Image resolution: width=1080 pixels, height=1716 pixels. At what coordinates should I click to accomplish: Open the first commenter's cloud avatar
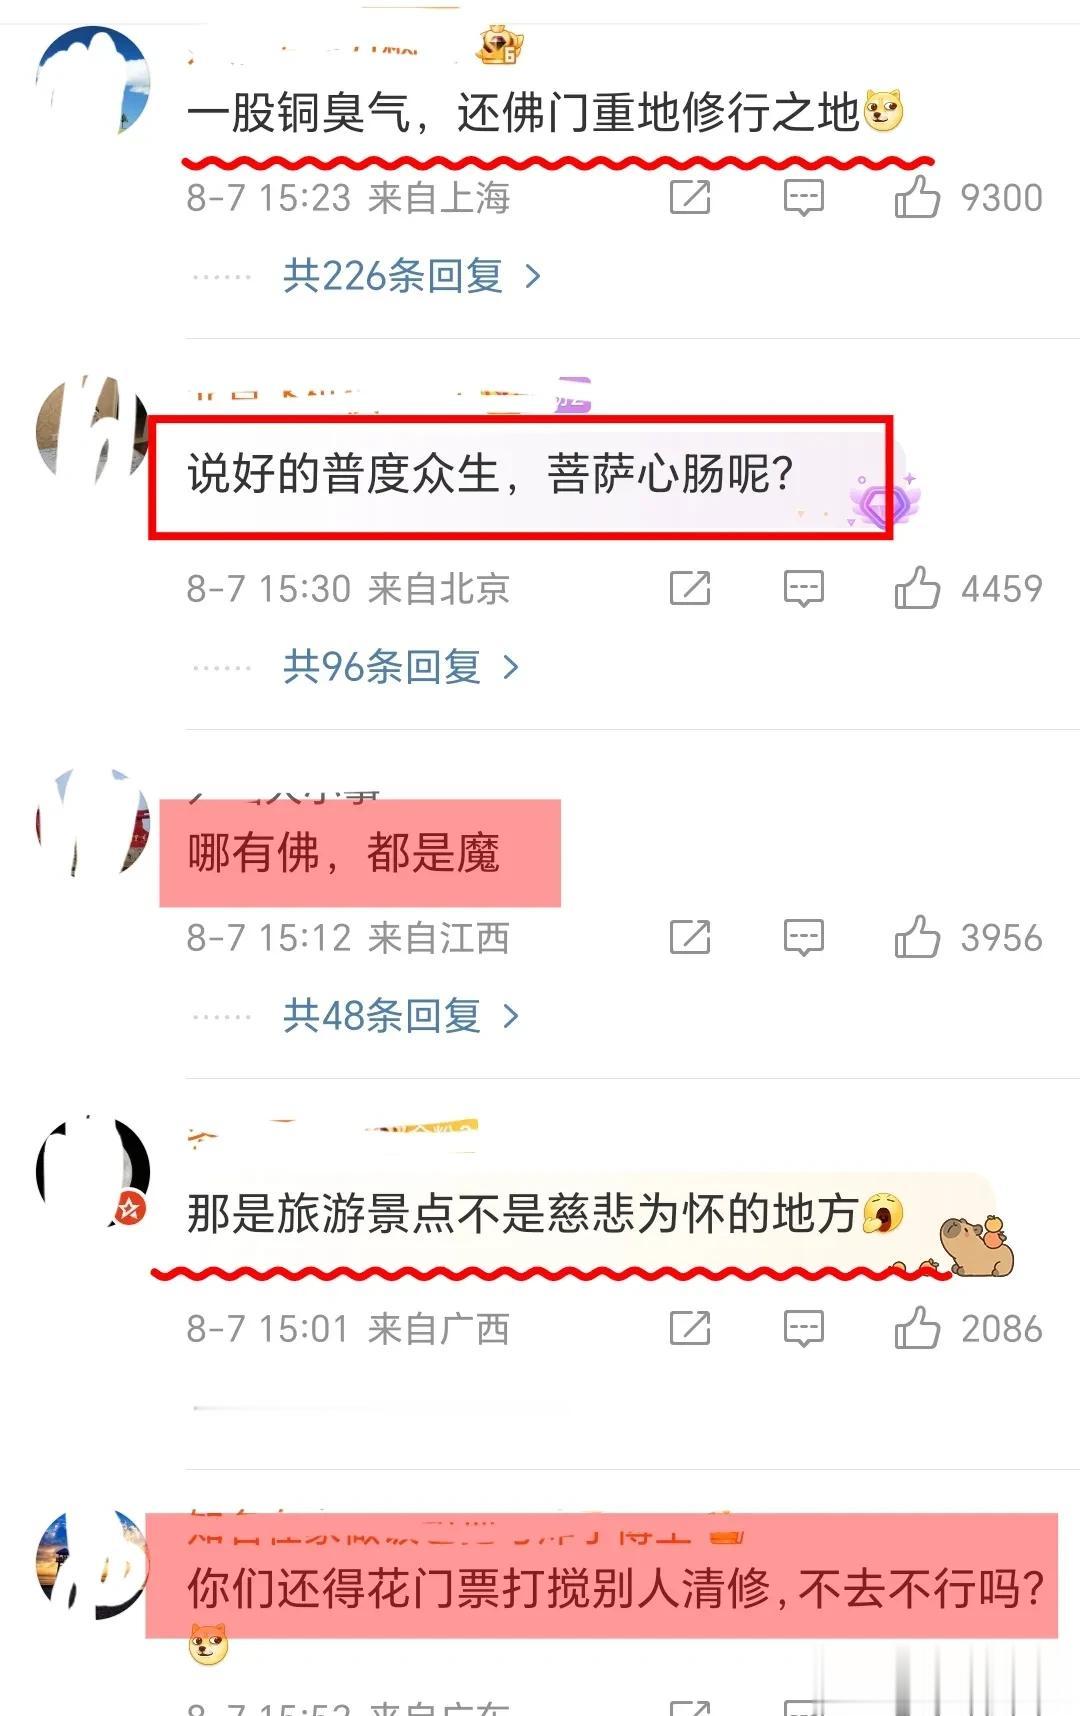(x=93, y=82)
